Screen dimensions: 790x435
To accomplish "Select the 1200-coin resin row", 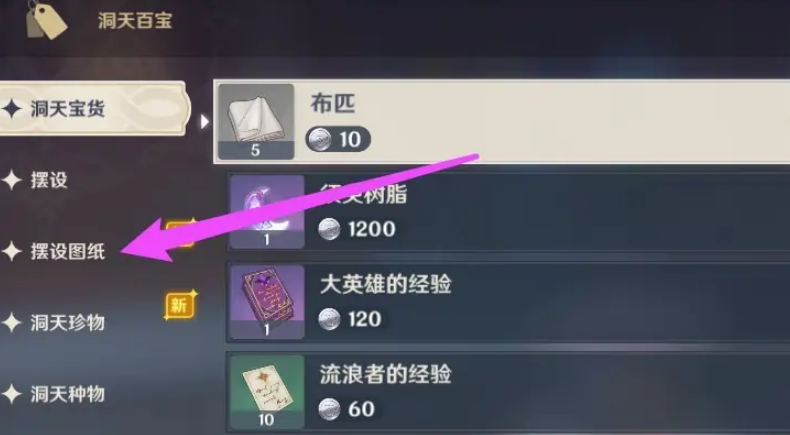I will 509,212.
